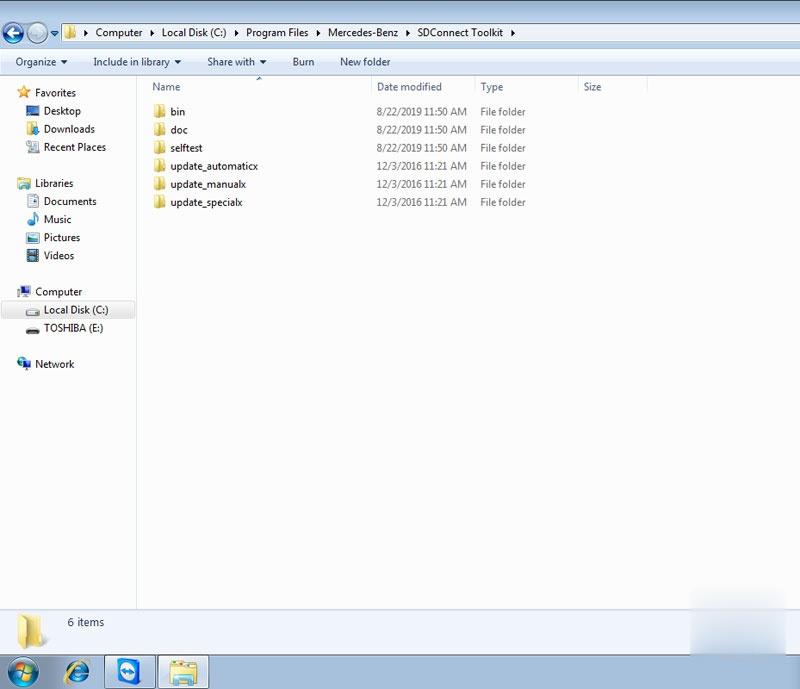Navigate to Mercedes-Benz breadcrumb
The width and height of the screenshot is (800, 689).
pyautogui.click(x=363, y=33)
